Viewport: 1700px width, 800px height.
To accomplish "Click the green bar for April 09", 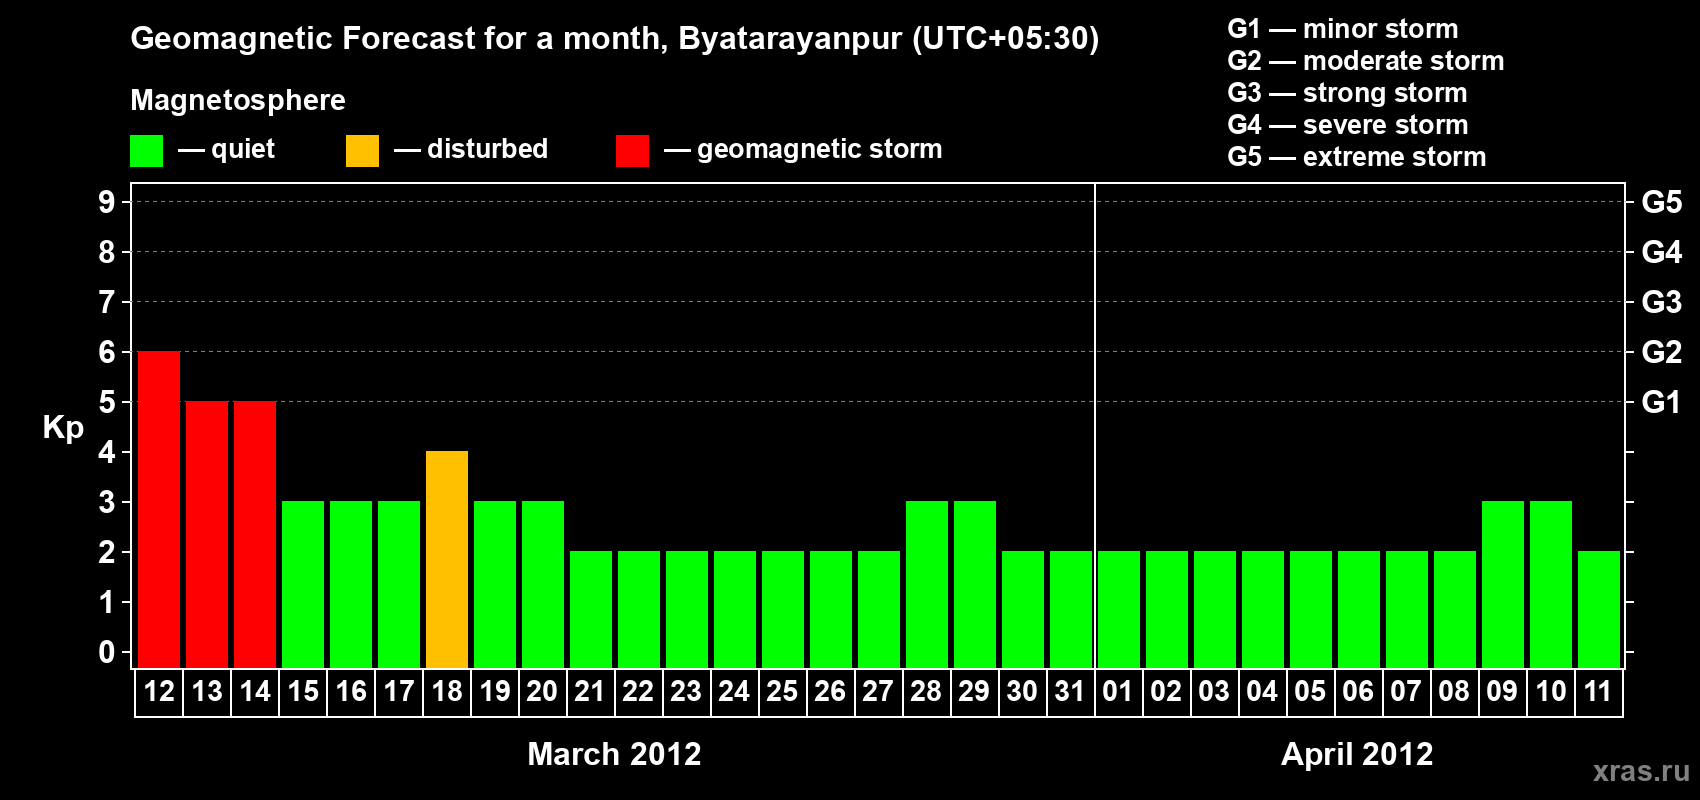I will 1503,584.
